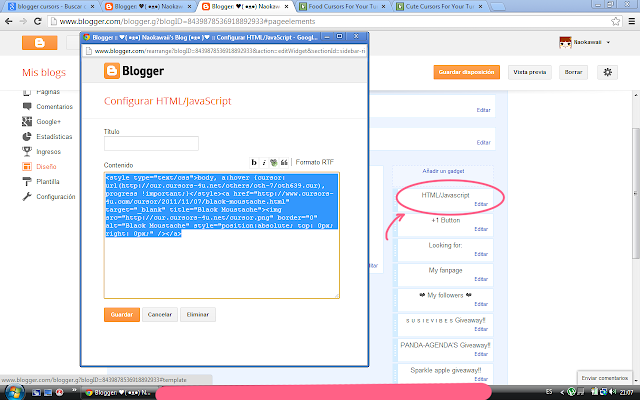
Task: Edit the +1 Button gadget
Action: 481,229
